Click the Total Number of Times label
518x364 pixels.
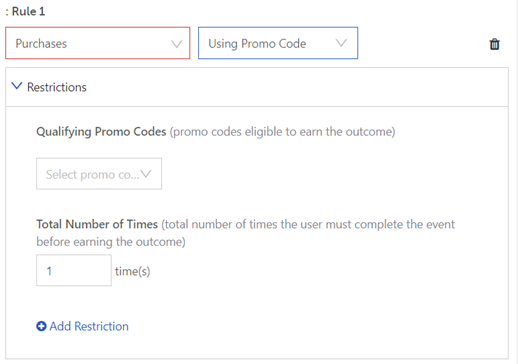pyautogui.click(x=97, y=224)
